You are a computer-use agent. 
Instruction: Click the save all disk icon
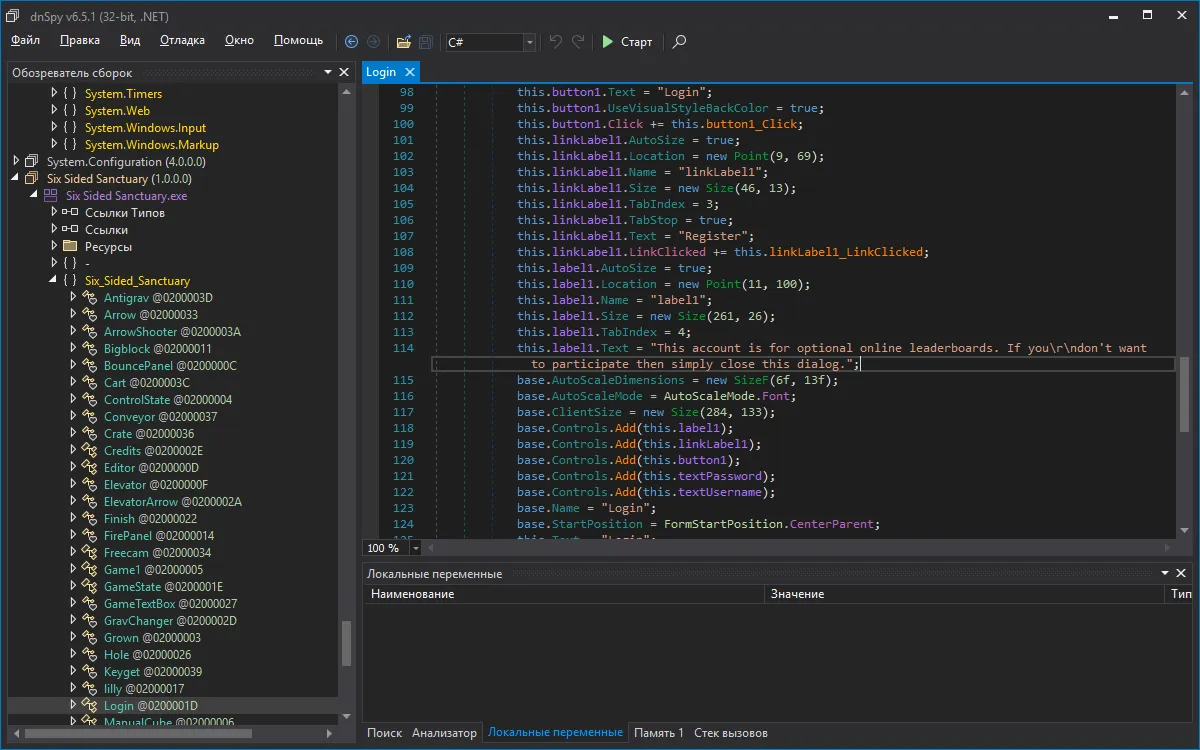[426, 42]
